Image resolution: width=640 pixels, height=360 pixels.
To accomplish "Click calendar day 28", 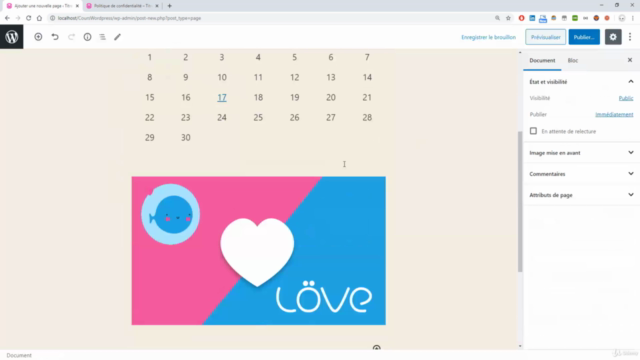I will tap(367, 118).
